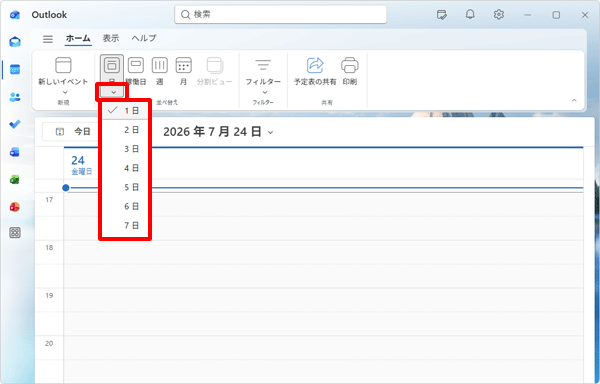
Task: Click the 分割ビュー split view icon
Action: pyautogui.click(x=214, y=71)
